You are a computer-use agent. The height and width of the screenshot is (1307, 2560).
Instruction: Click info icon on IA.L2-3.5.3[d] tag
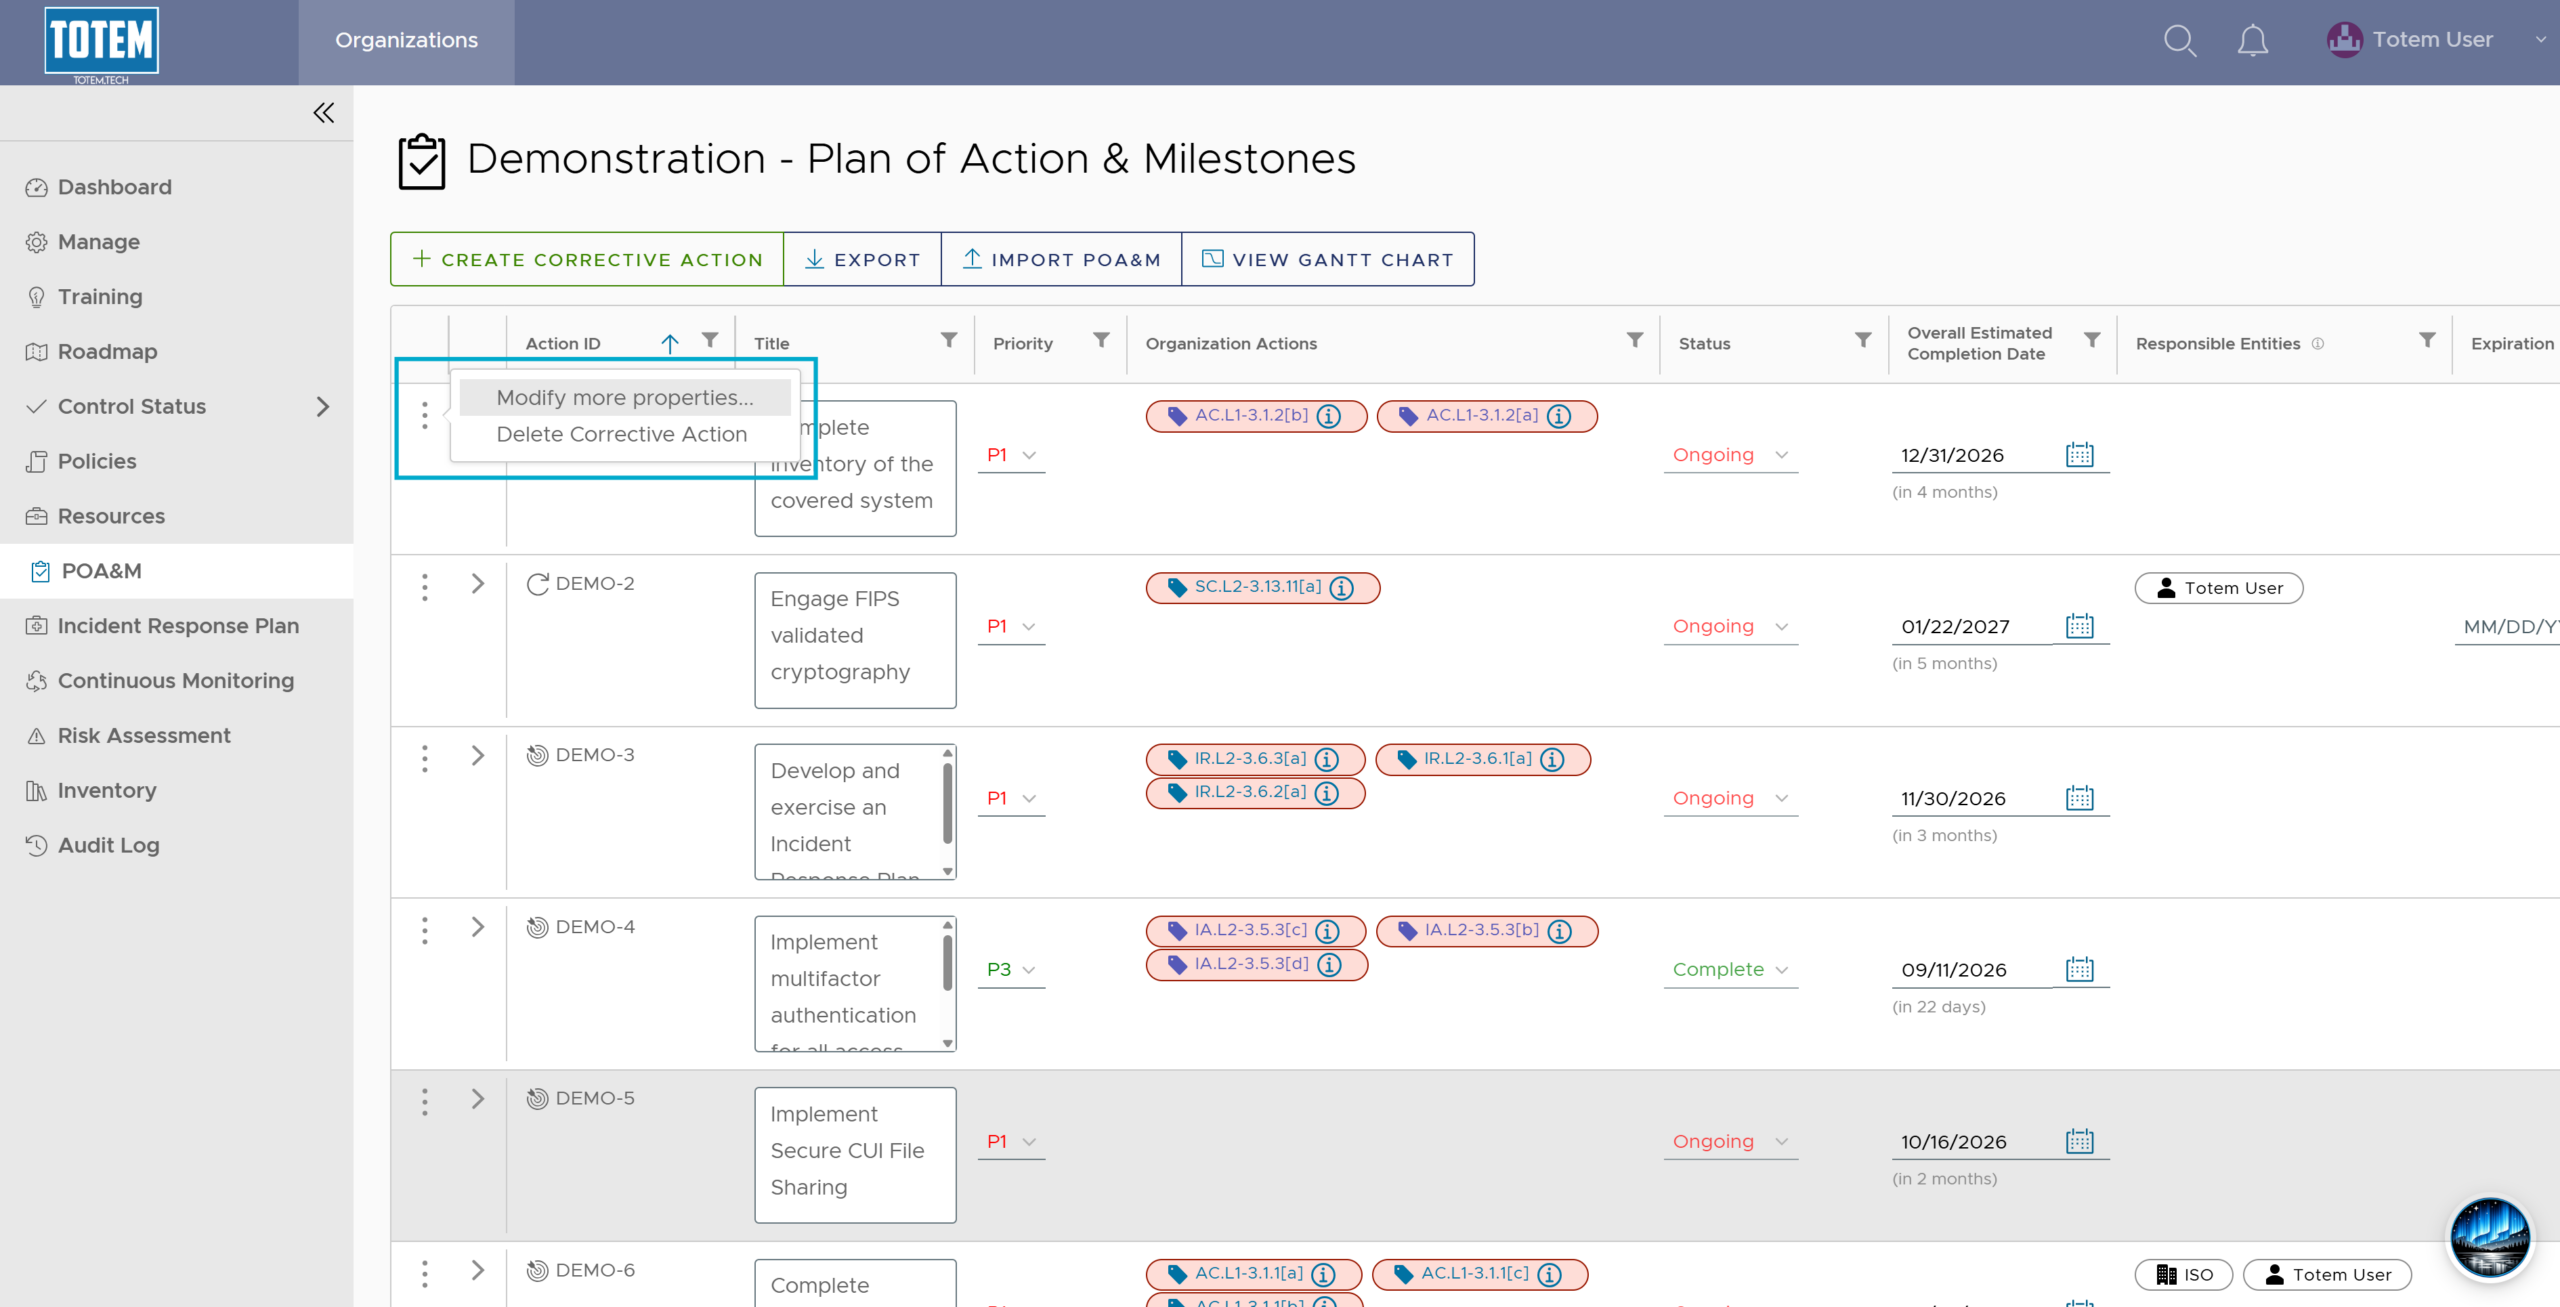pos(1329,965)
